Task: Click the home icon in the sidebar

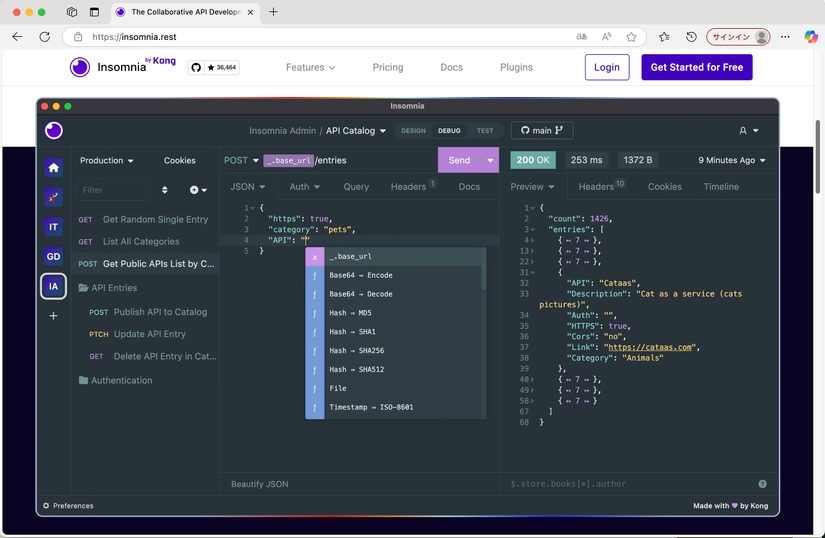Action: tap(53, 167)
